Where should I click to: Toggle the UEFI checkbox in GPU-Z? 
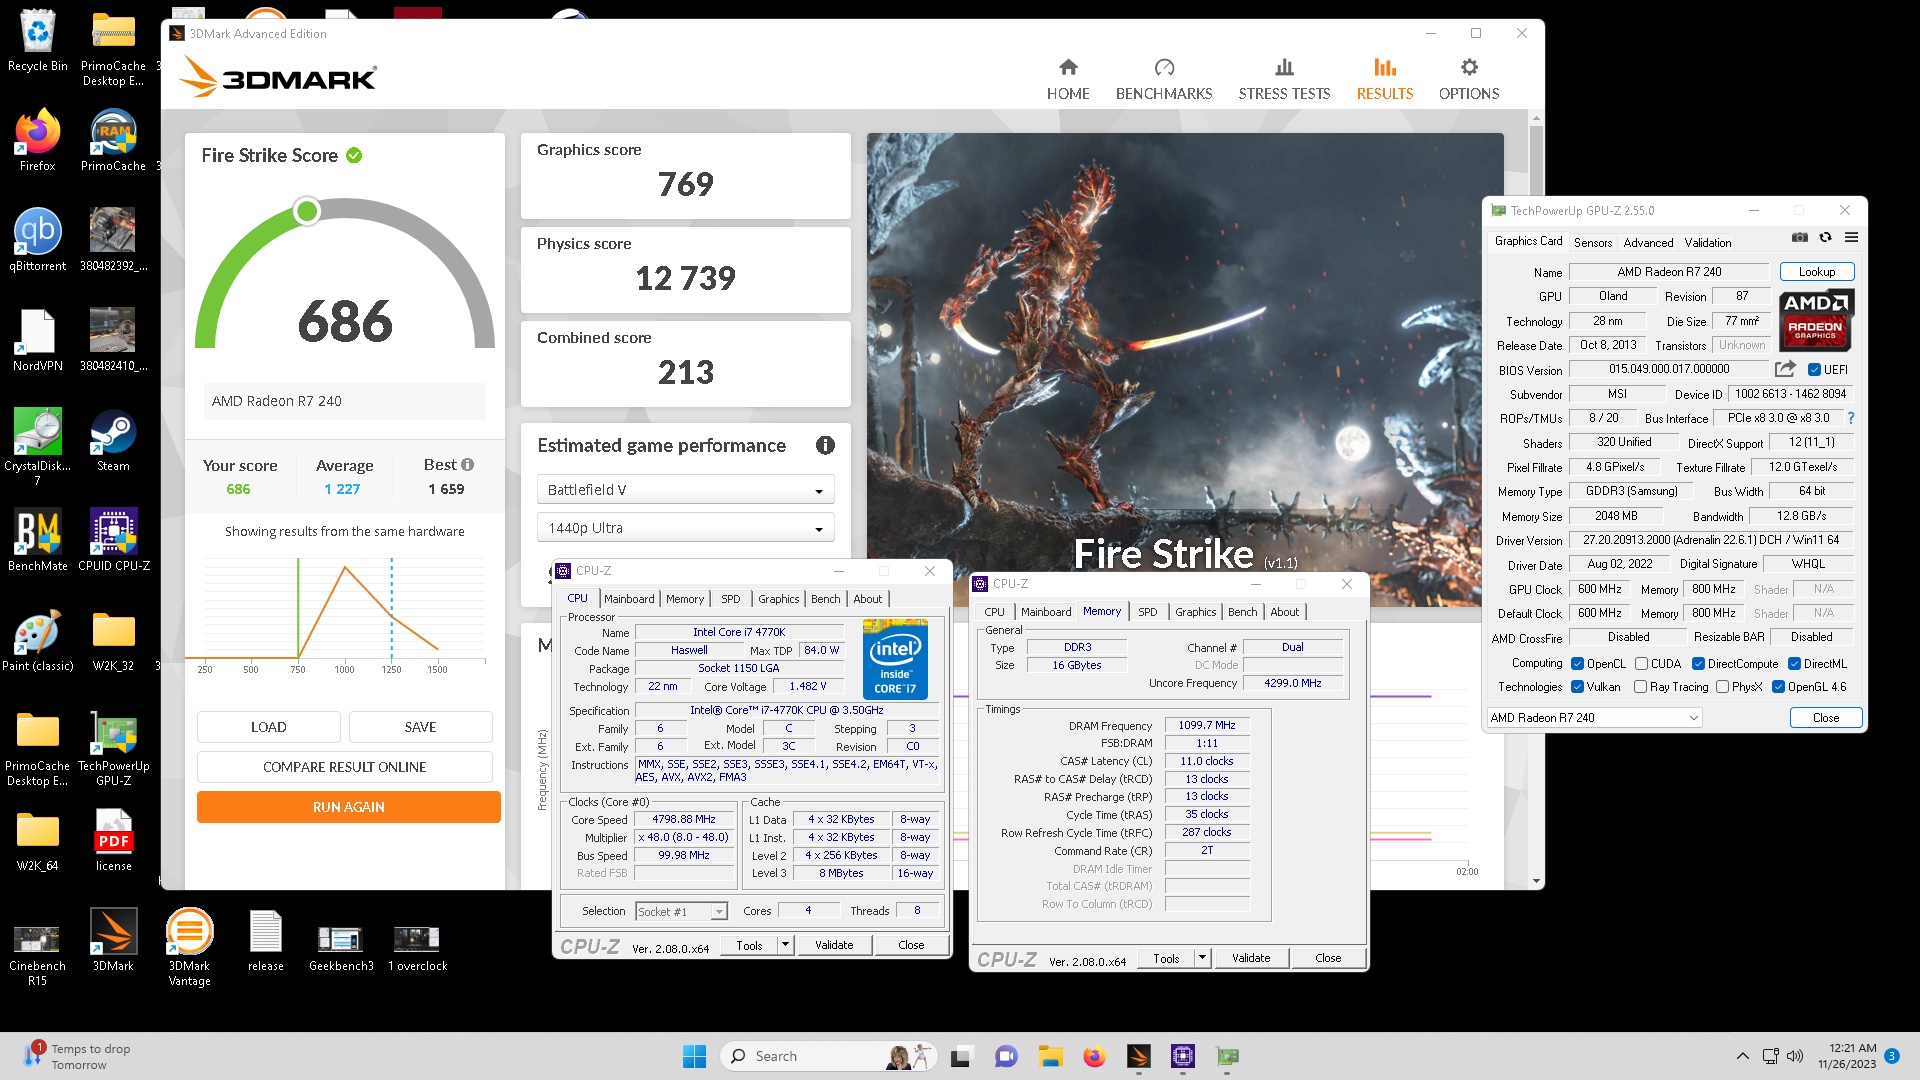[1814, 370]
